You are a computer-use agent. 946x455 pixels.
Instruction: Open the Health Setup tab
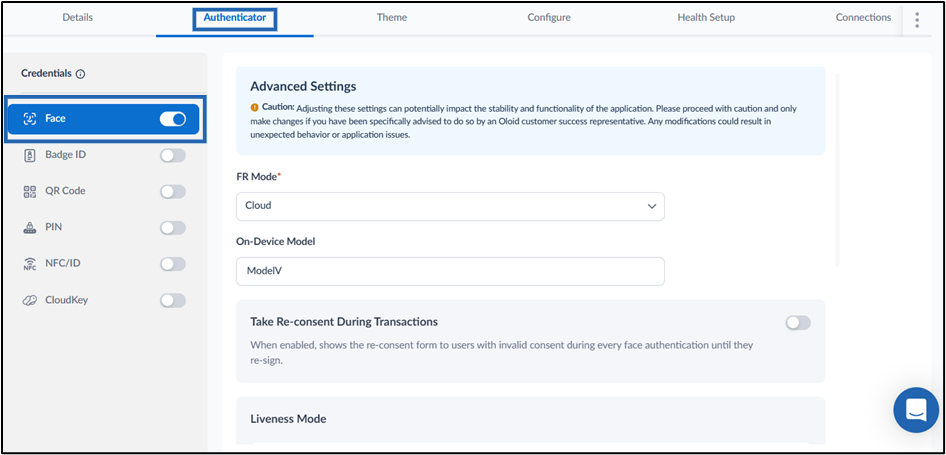706,18
